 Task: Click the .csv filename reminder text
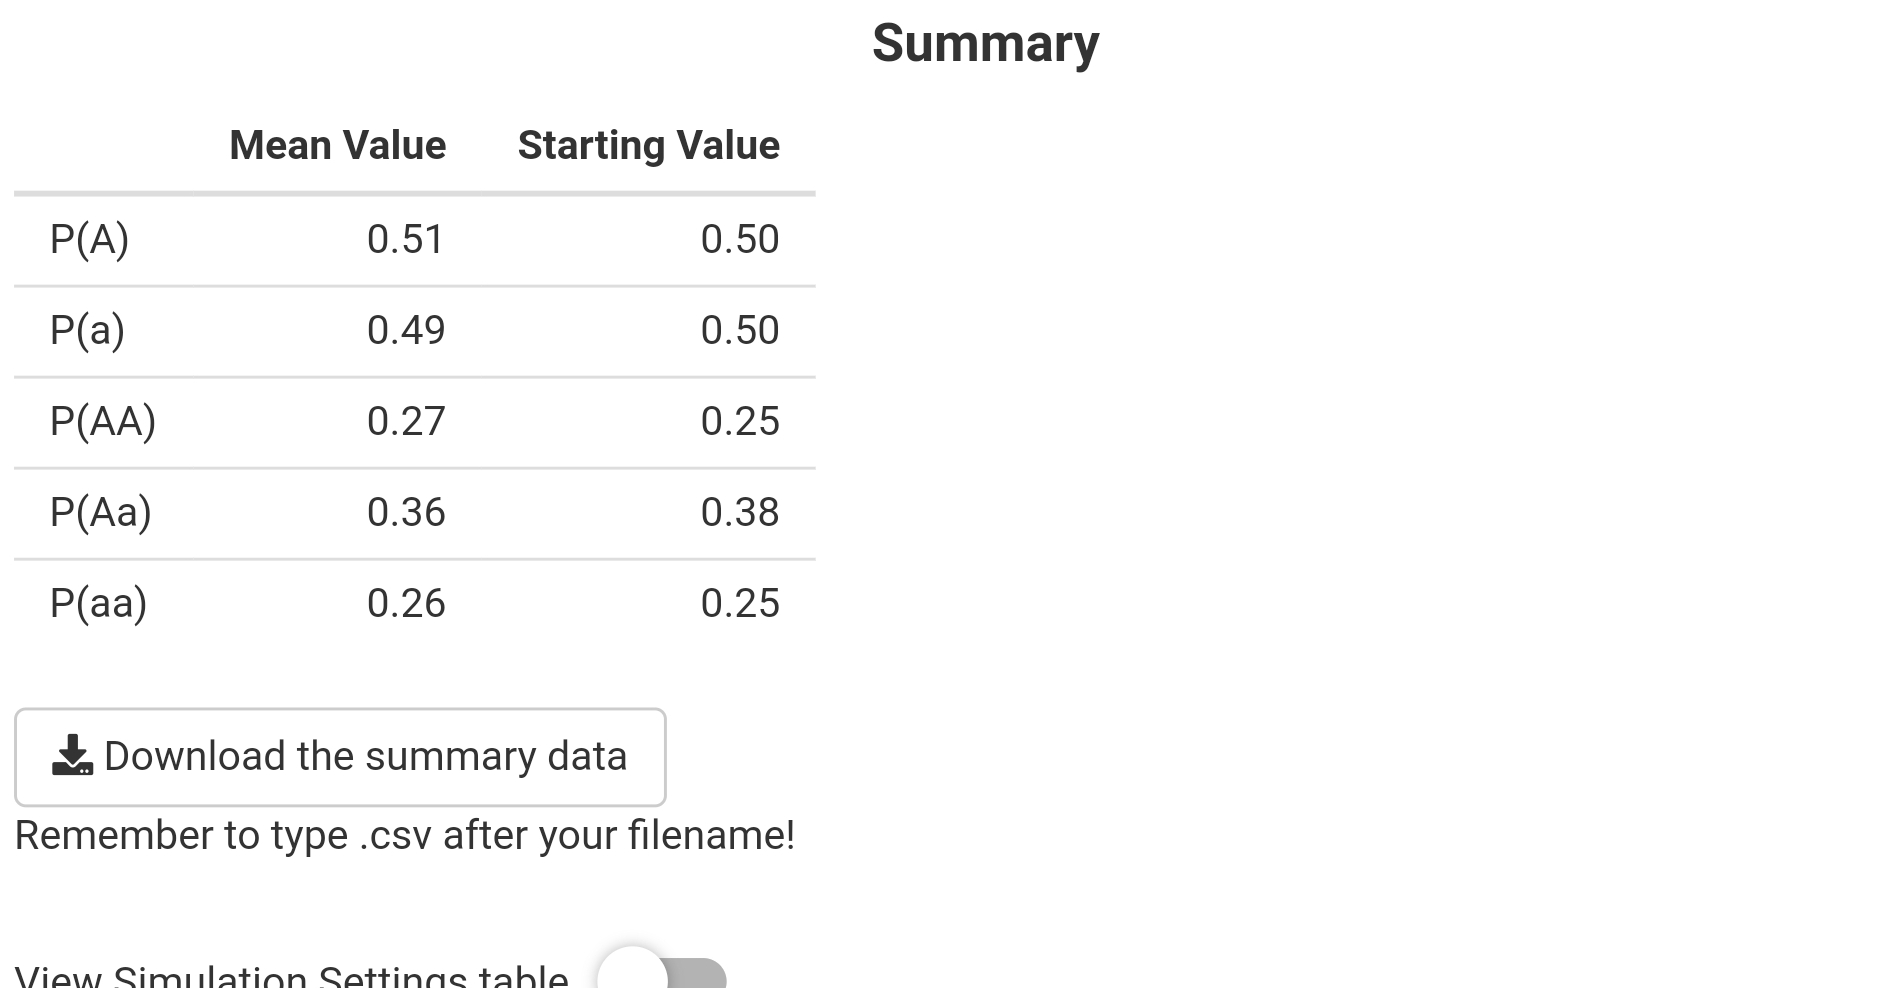tap(404, 835)
